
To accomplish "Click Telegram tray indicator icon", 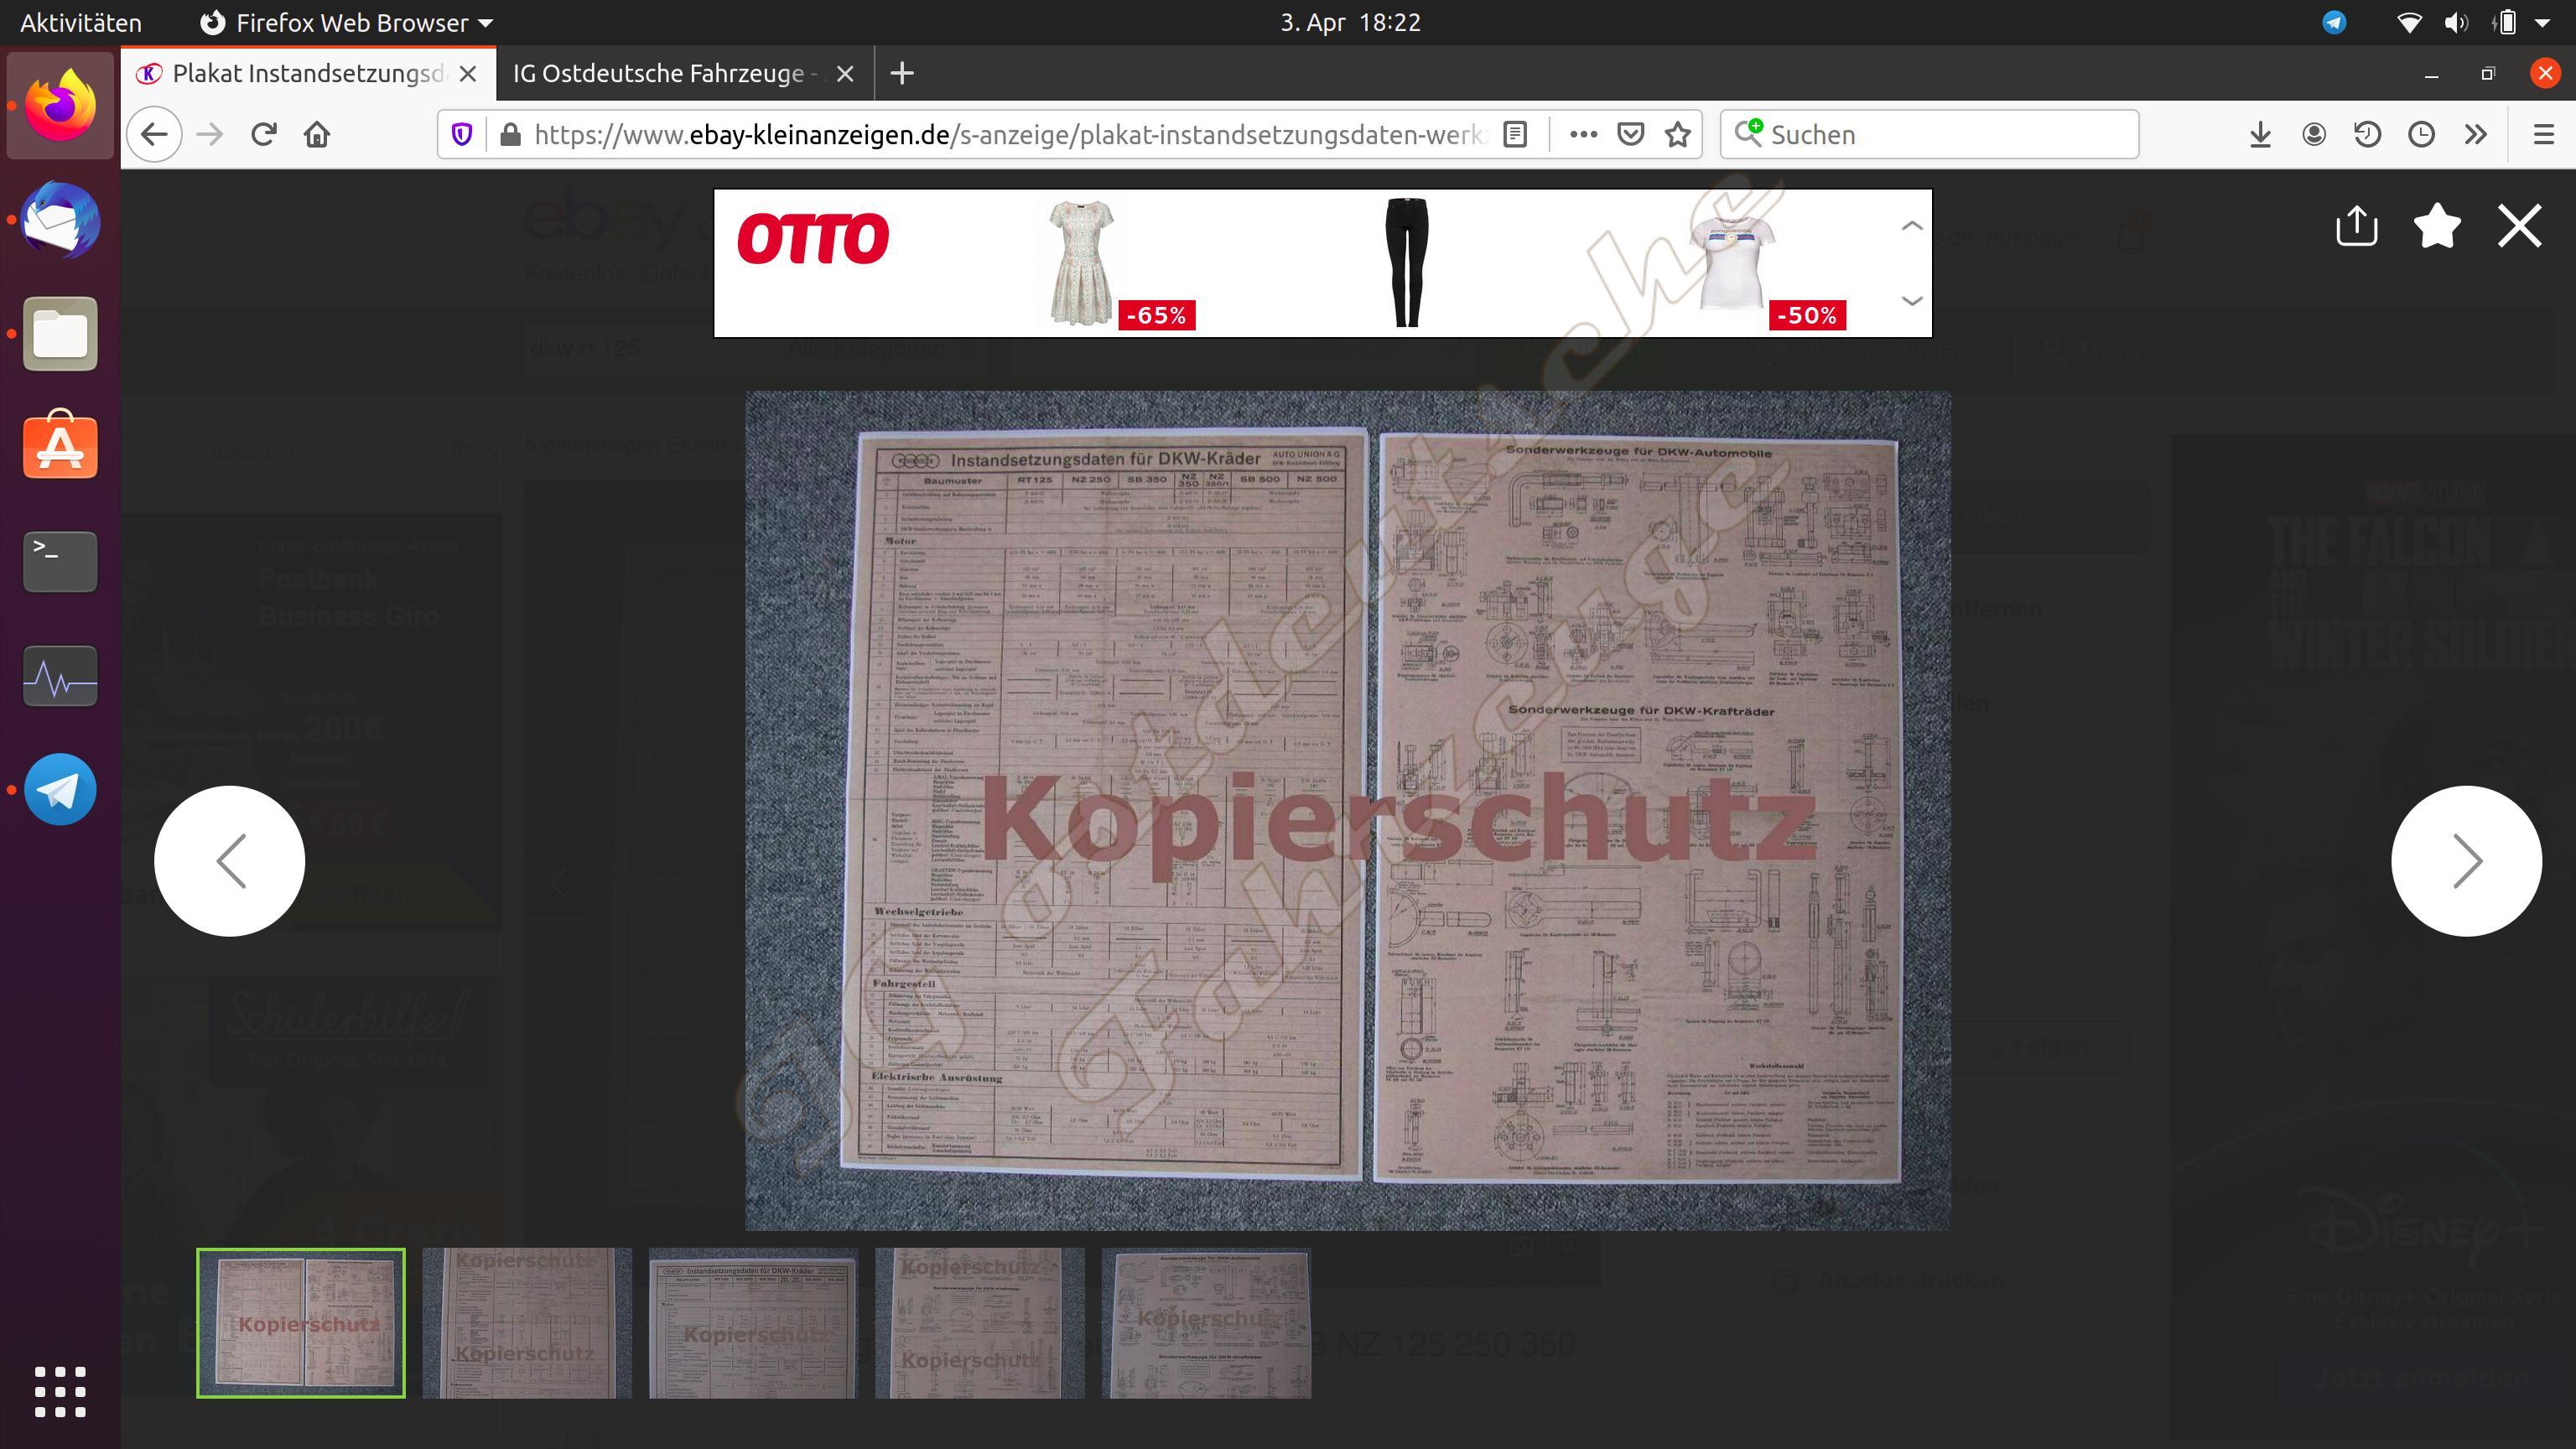I will click(x=2334, y=22).
